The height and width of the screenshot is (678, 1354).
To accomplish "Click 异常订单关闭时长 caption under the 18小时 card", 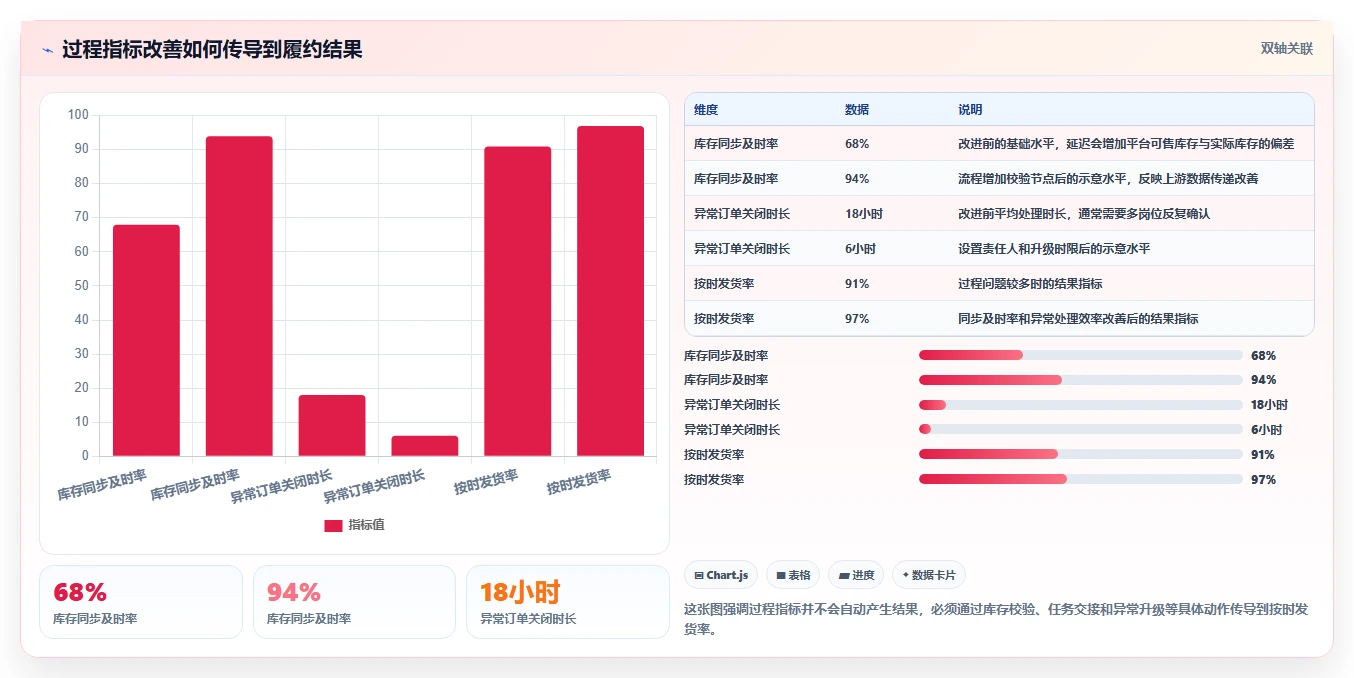I will tap(528, 619).
